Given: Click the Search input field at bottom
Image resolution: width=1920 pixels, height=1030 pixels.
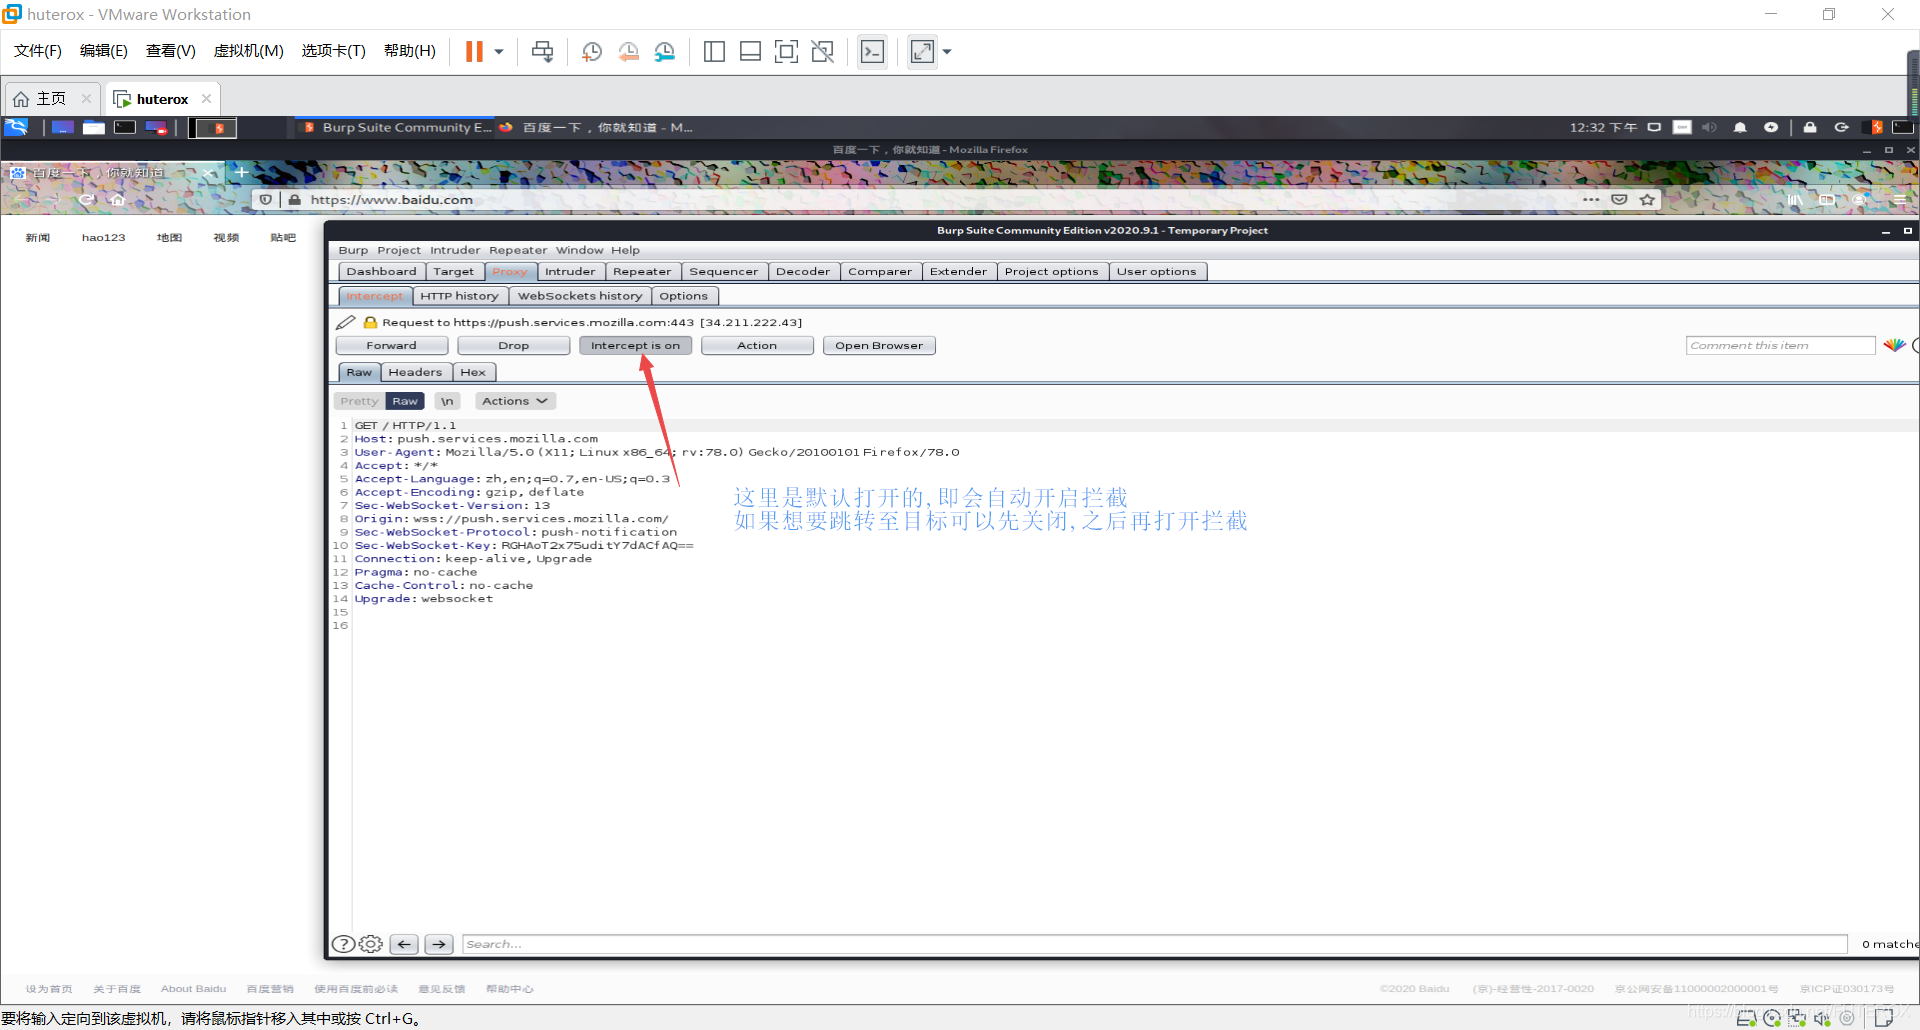Looking at the screenshot, I should click(1154, 944).
